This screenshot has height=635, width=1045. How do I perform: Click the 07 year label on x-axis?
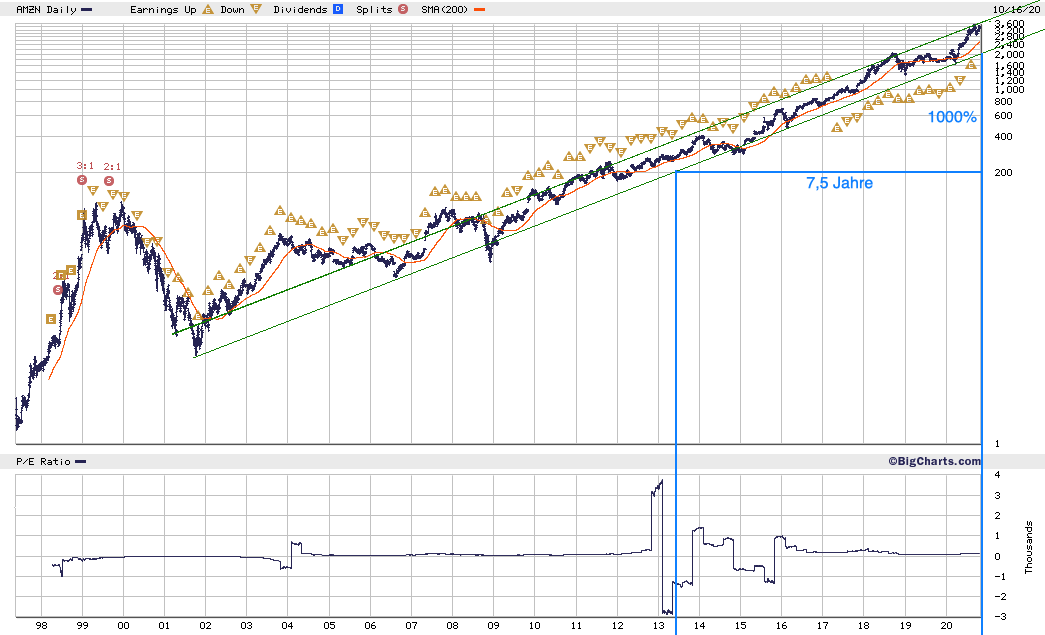pos(411,626)
